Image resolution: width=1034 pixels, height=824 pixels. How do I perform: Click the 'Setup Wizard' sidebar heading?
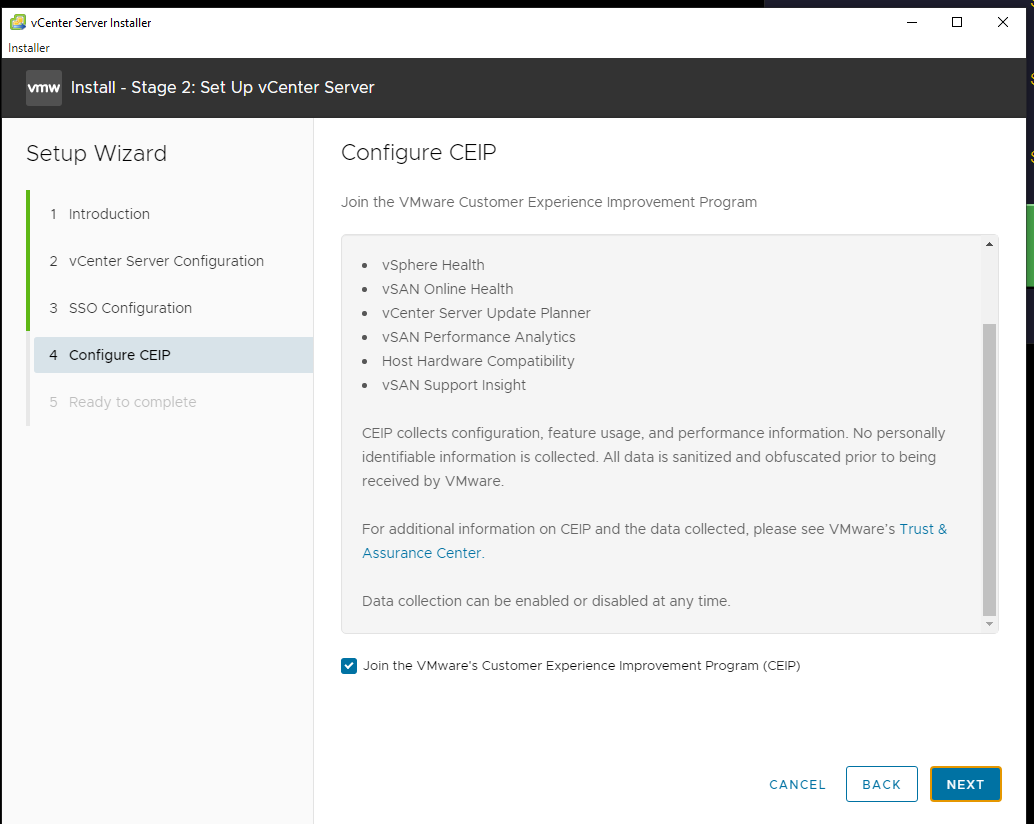[96, 154]
